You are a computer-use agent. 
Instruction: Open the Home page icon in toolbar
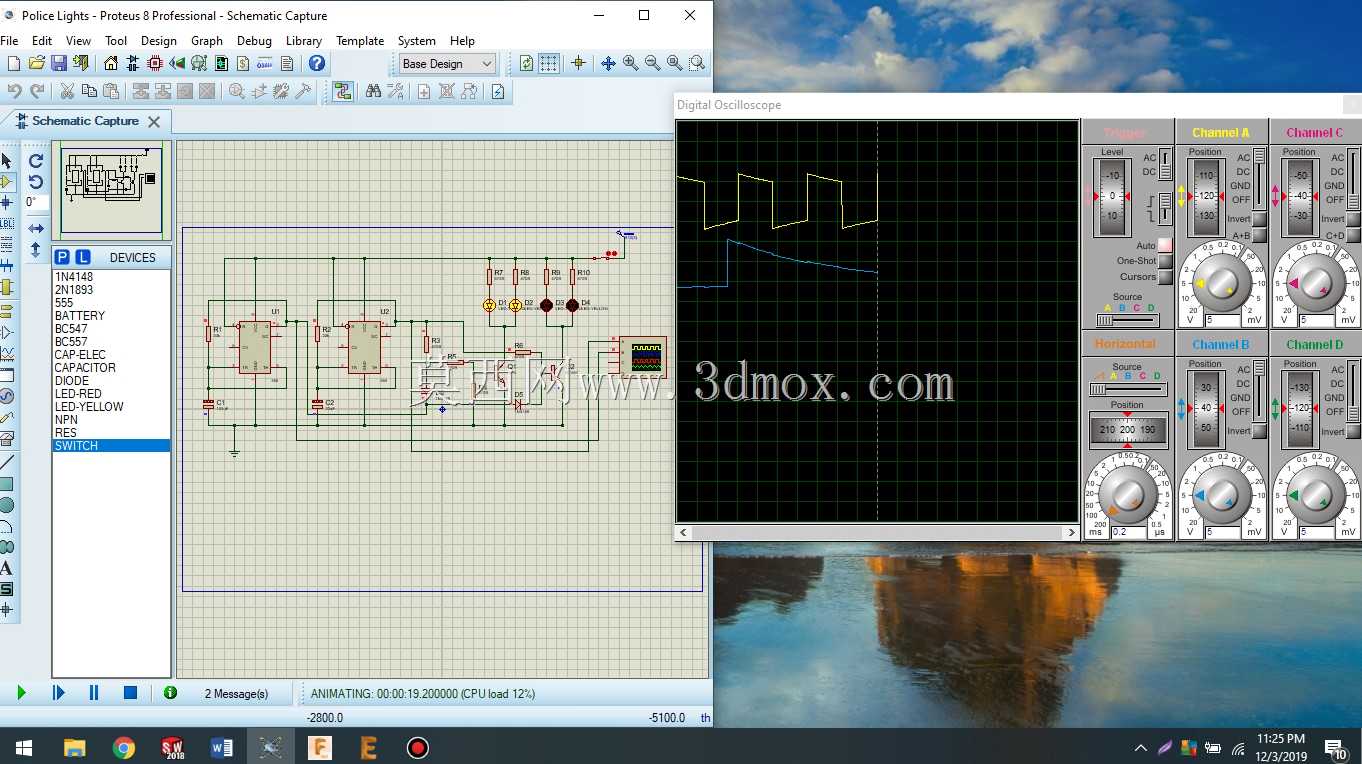point(111,63)
